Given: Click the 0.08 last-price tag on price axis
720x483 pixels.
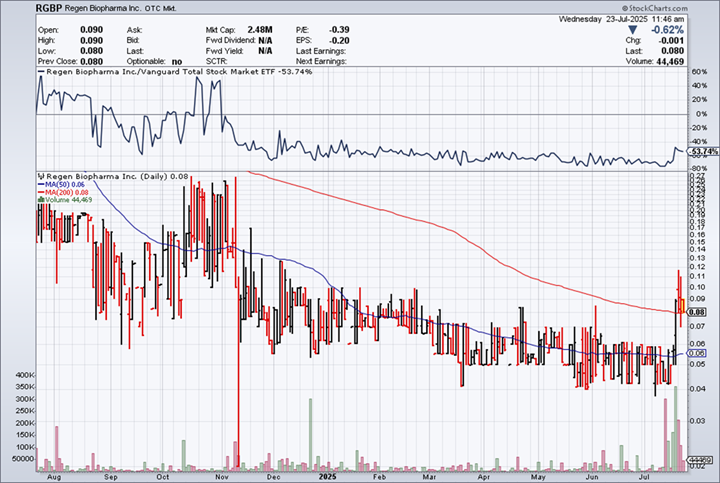Looking at the screenshot, I should pyautogui.click(x=698, y=312).
